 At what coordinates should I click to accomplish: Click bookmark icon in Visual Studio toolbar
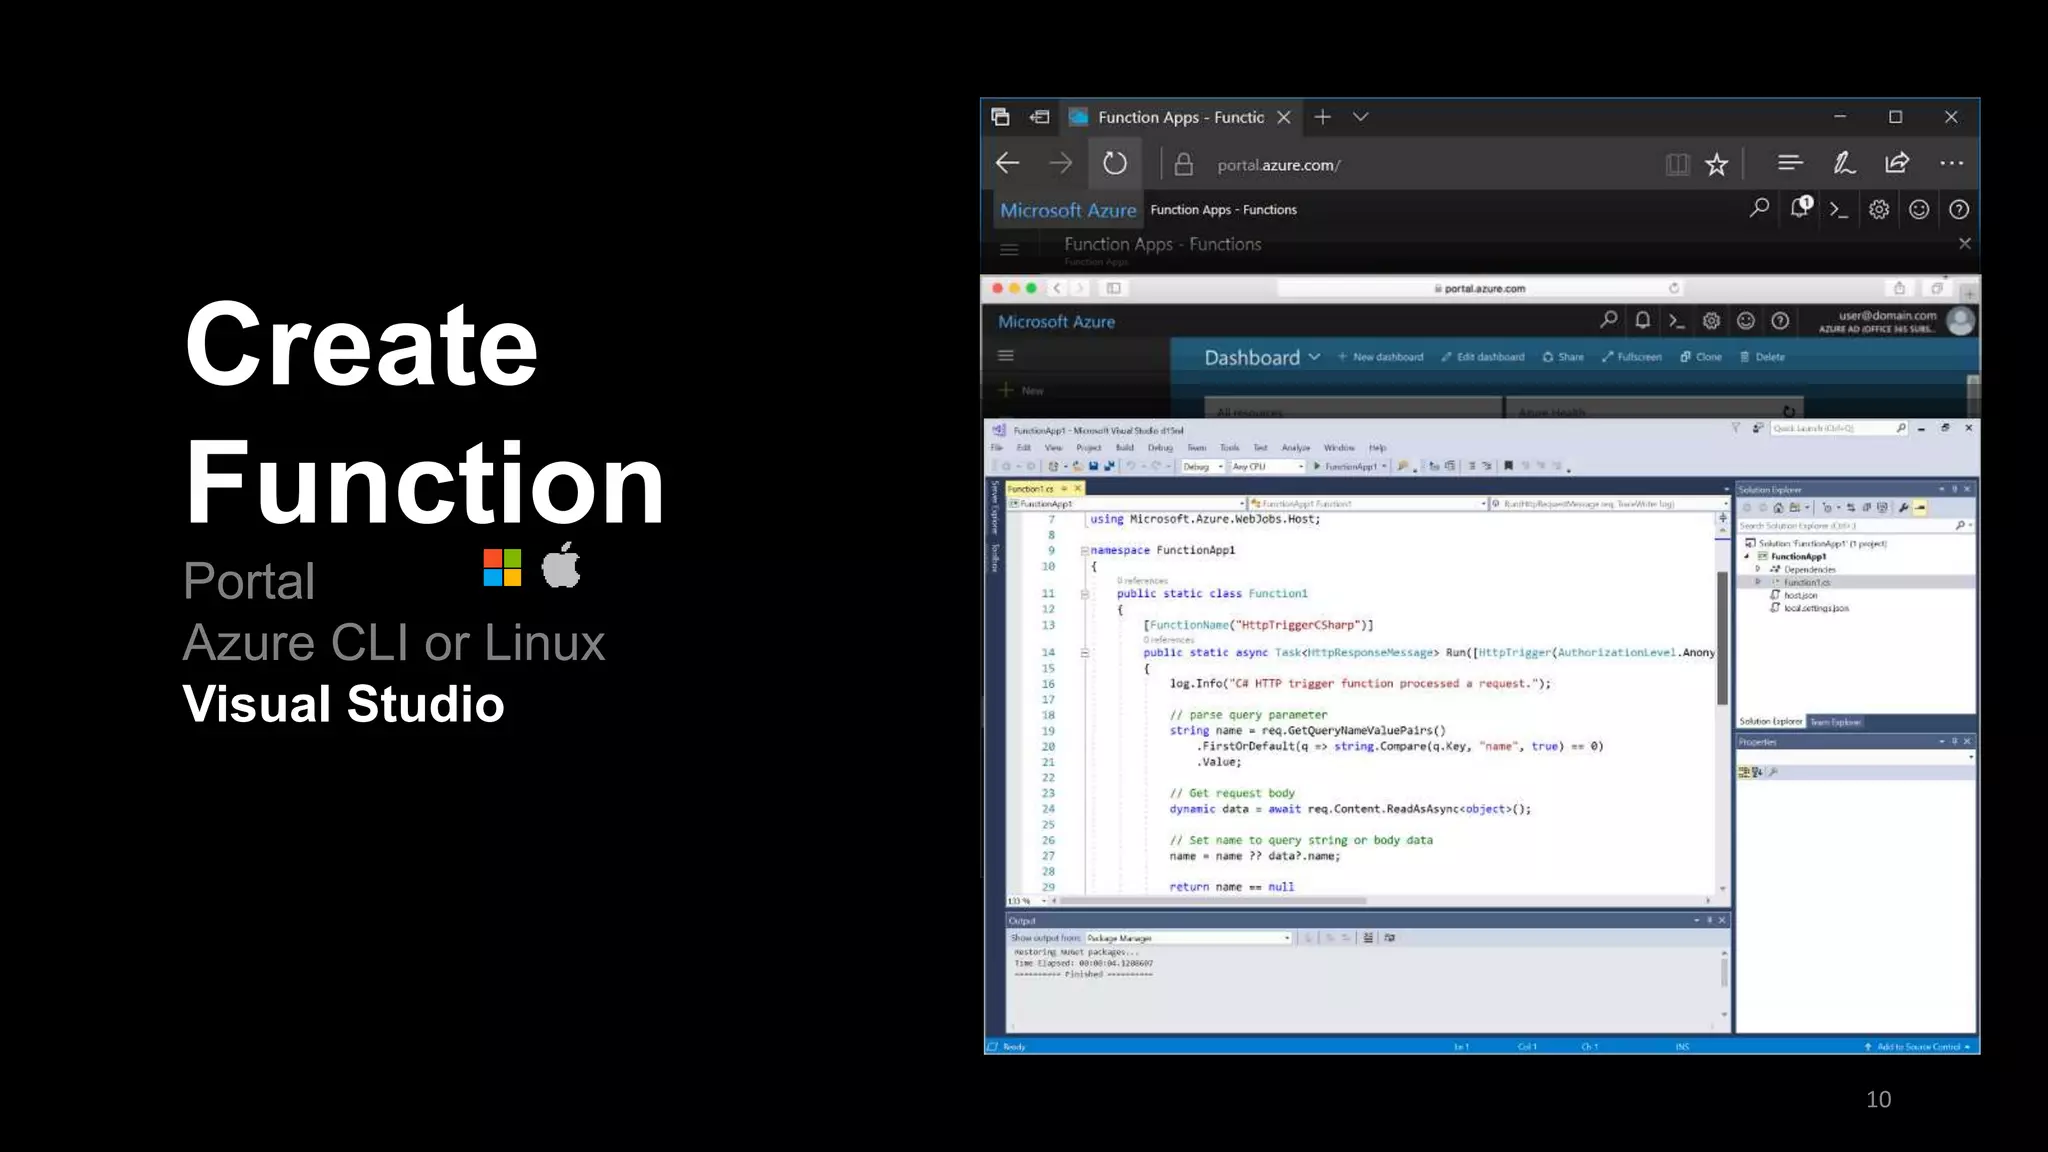(x=1508, y=466)
